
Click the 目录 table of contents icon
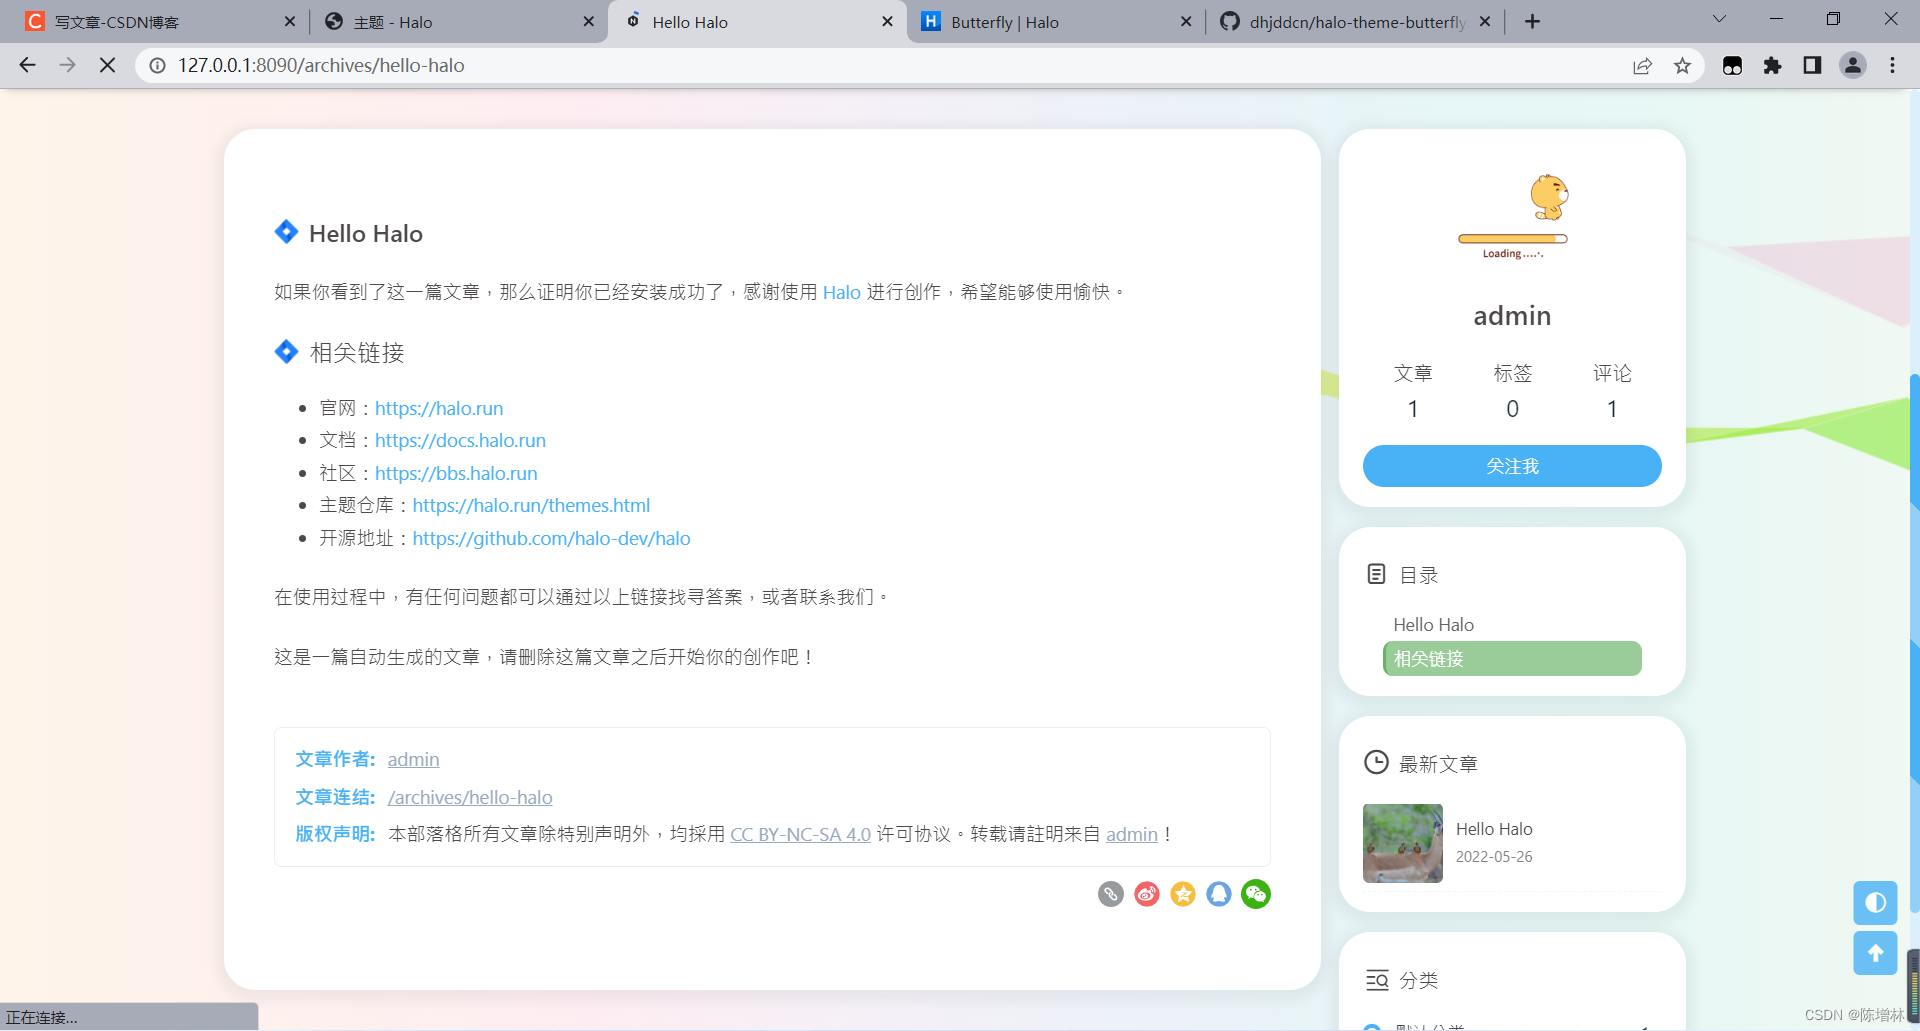[1376, 574]
